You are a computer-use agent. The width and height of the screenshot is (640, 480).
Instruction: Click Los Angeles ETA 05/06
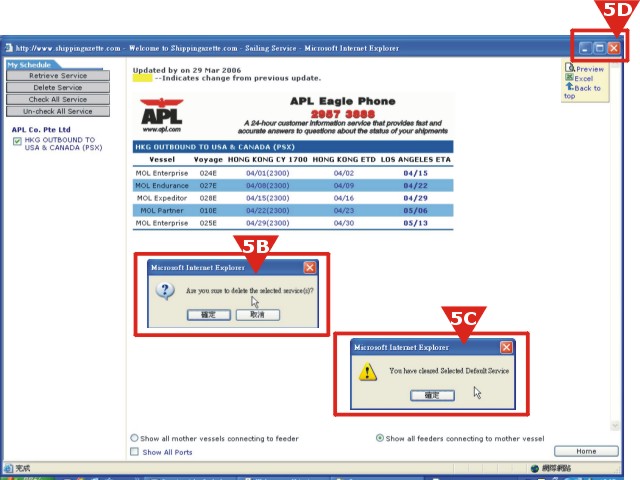(416, 211)
